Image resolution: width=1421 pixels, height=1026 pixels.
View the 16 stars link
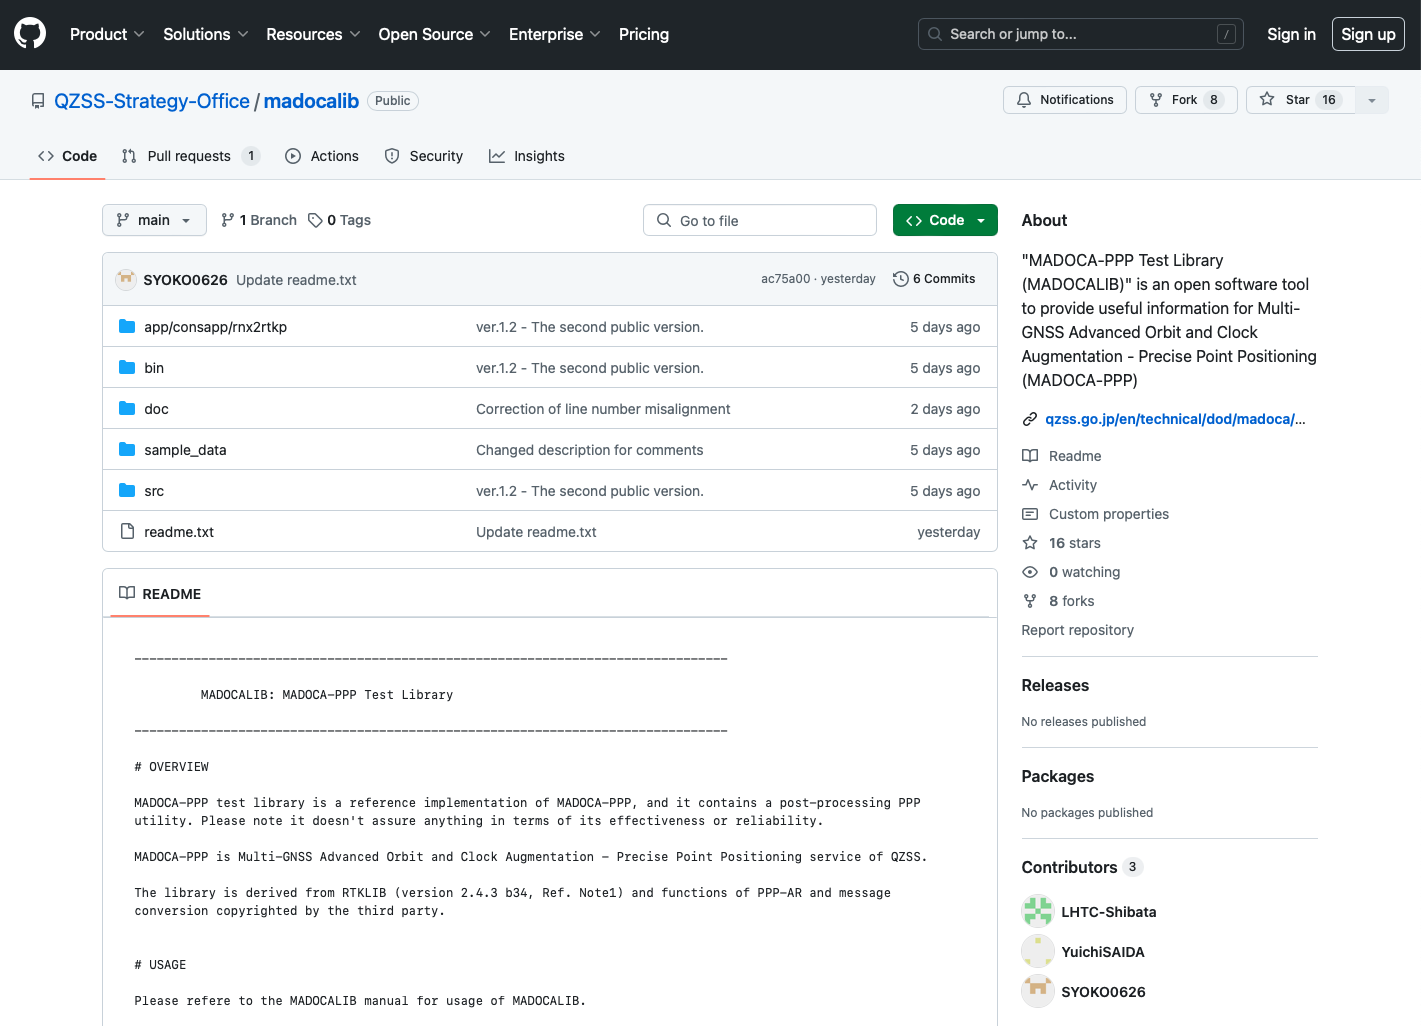pos(1062,543)
